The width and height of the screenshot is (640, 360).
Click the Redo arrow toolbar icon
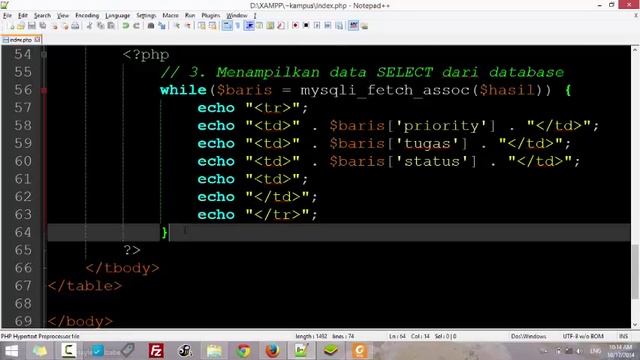pos(136,26)
